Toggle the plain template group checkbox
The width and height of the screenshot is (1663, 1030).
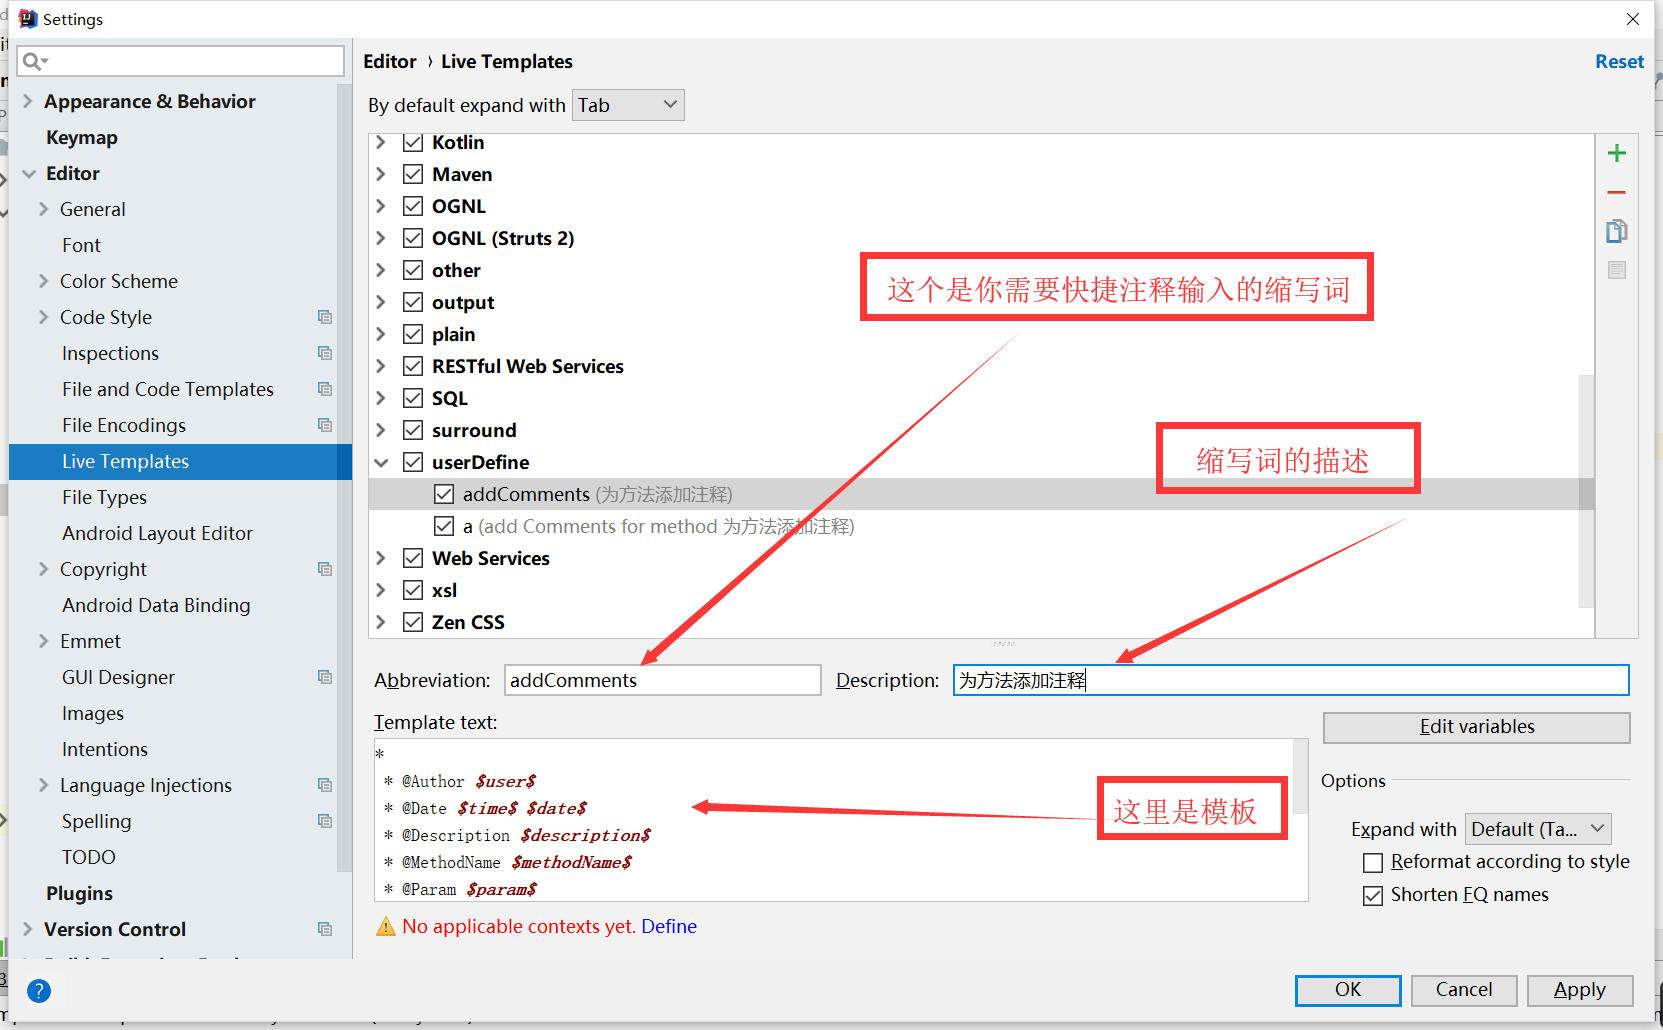[413, 334]
